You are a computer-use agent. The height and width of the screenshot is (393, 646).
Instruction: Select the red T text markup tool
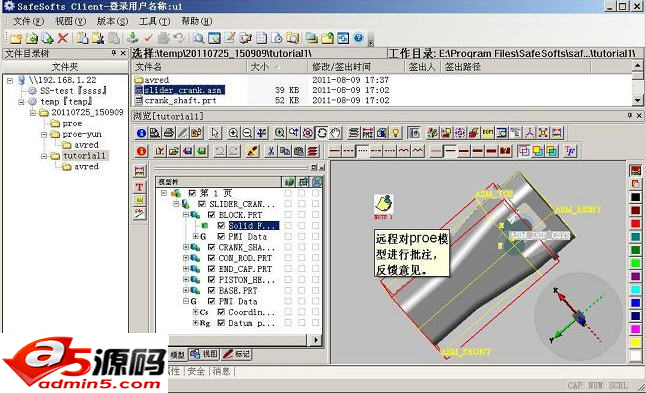140,187
